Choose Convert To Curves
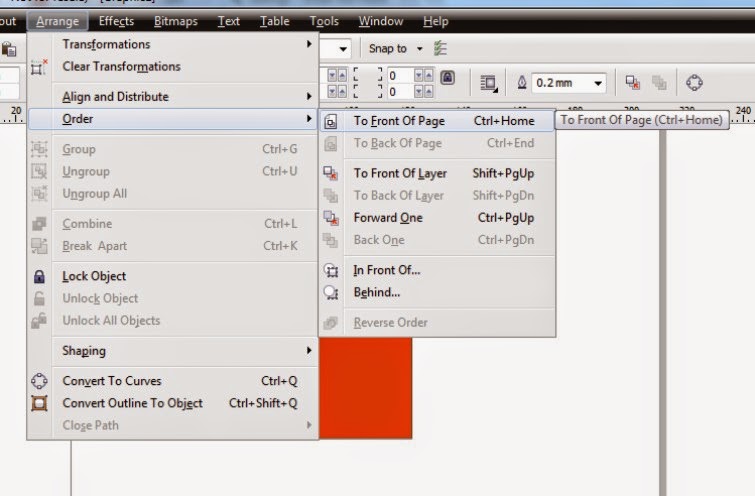 pos(173,381)
